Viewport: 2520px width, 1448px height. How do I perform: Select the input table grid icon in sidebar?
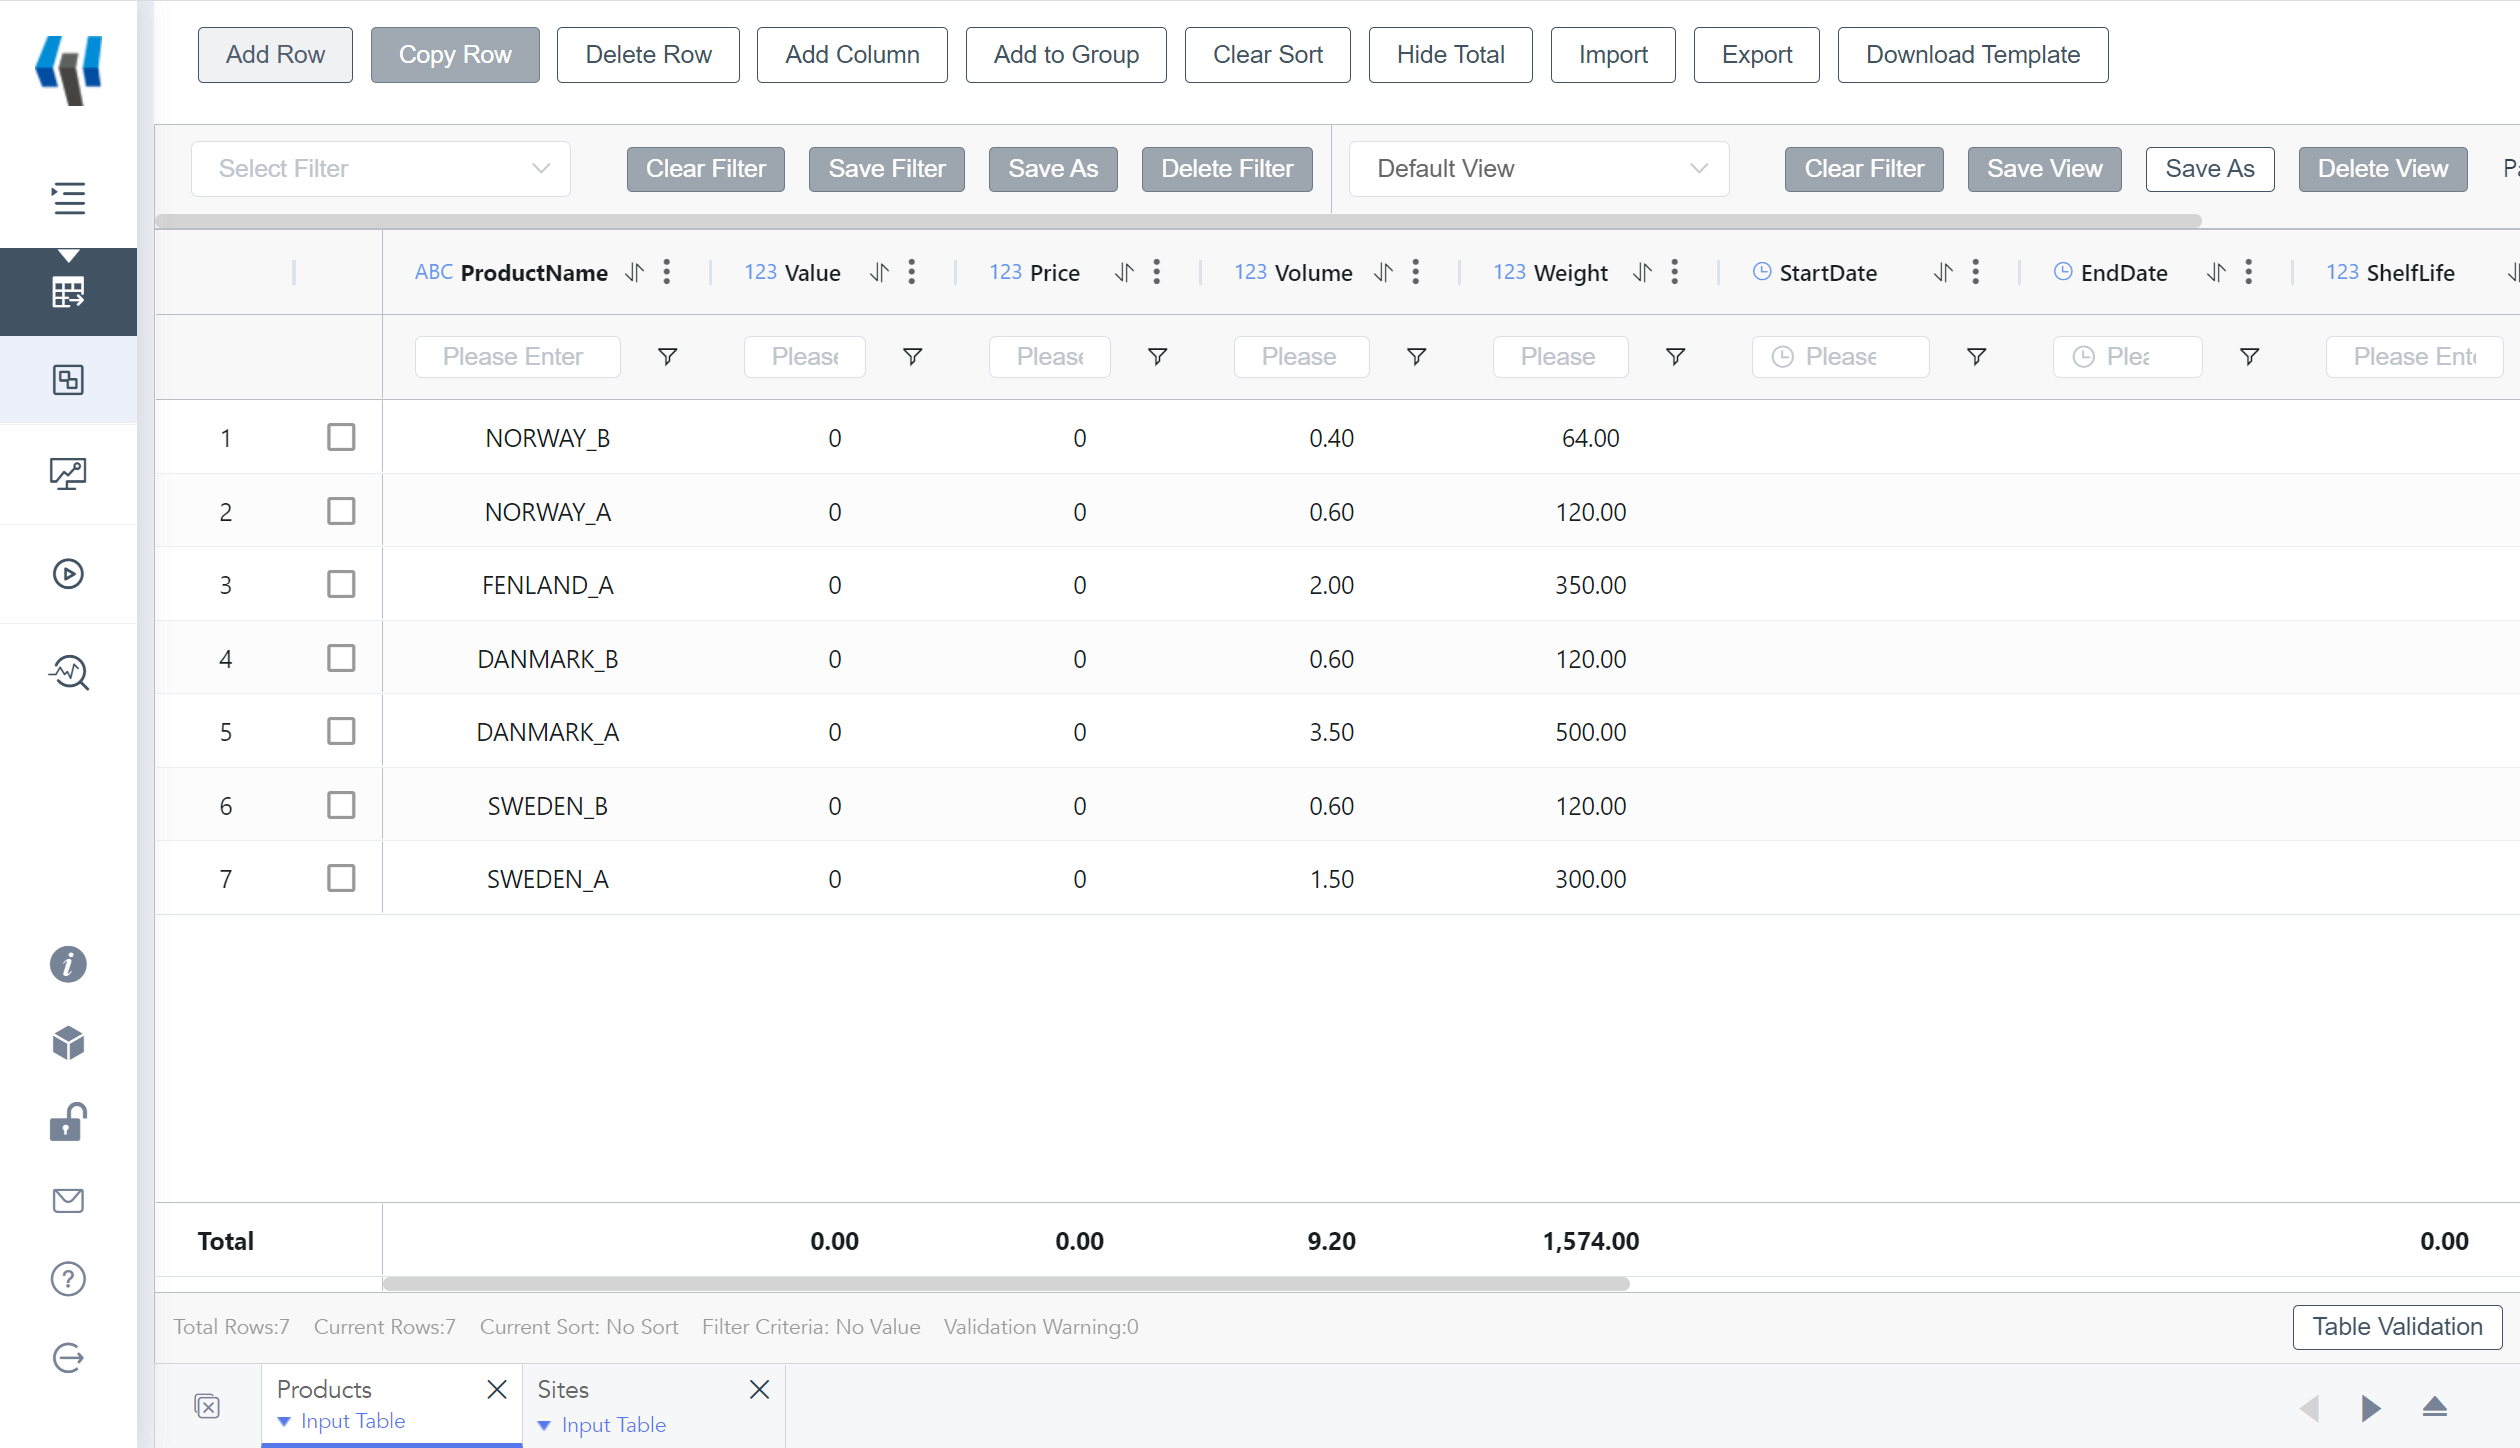coord(68,292)
